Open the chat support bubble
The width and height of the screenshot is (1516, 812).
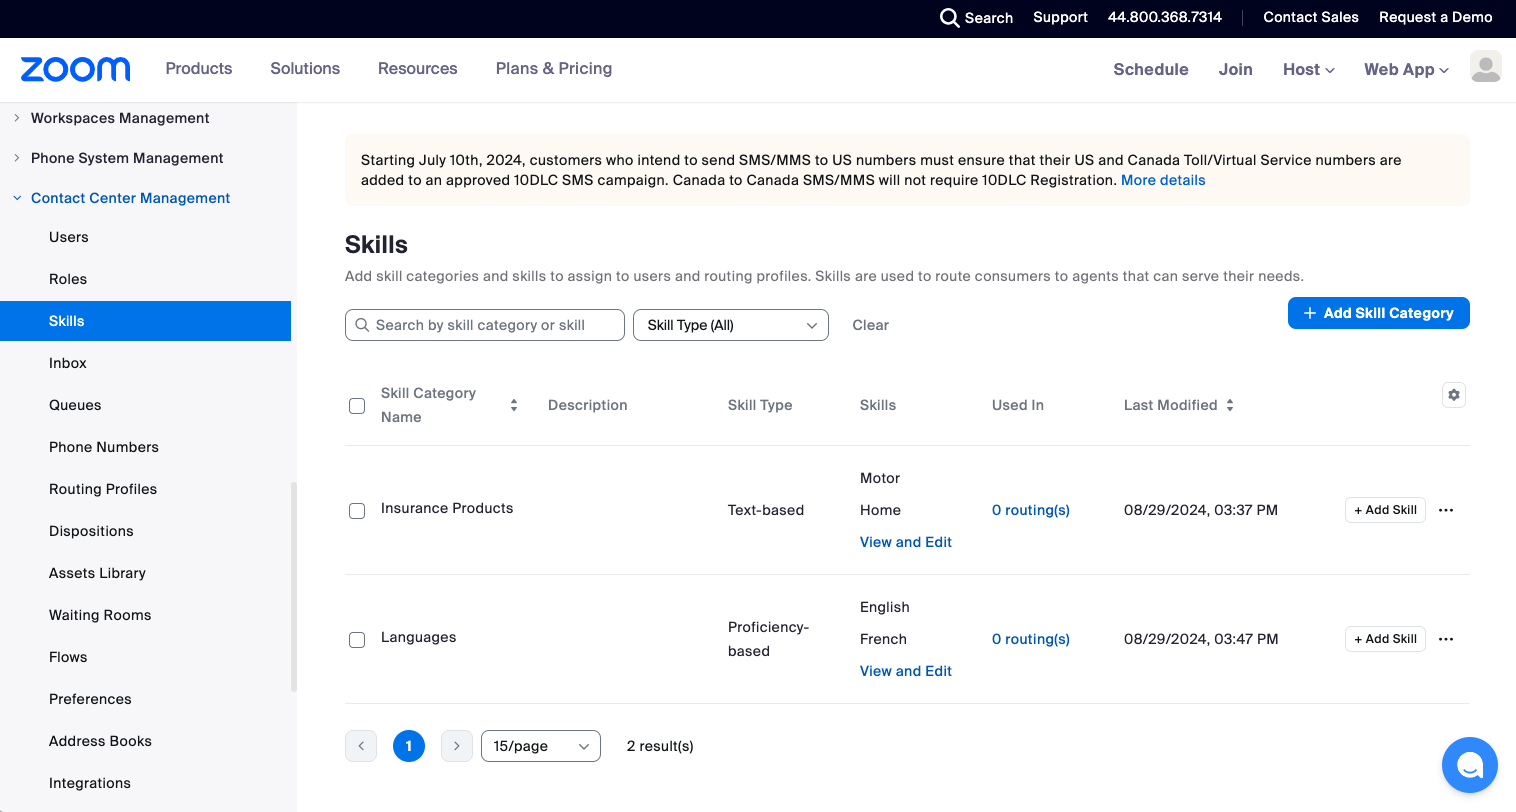pos(1469,765)
